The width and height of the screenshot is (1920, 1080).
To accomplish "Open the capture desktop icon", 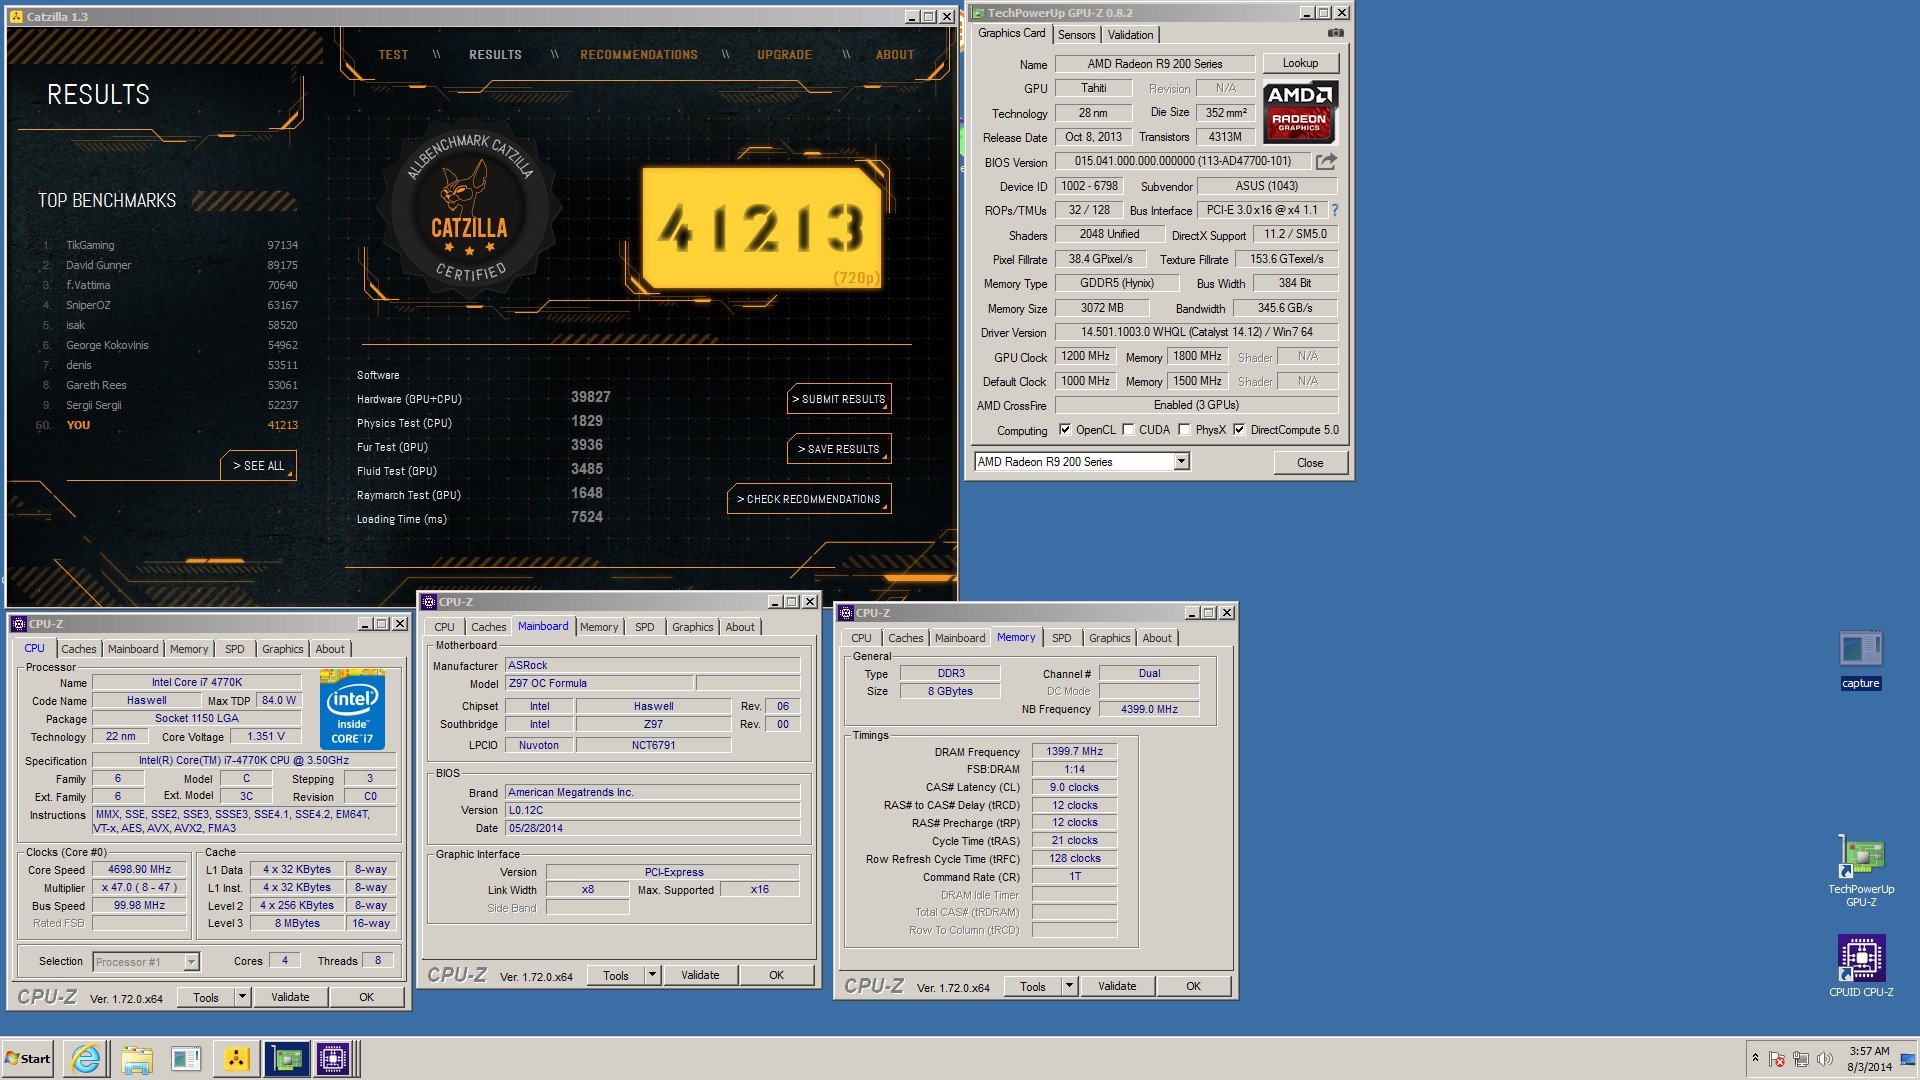I will (x=1860, y=660).
